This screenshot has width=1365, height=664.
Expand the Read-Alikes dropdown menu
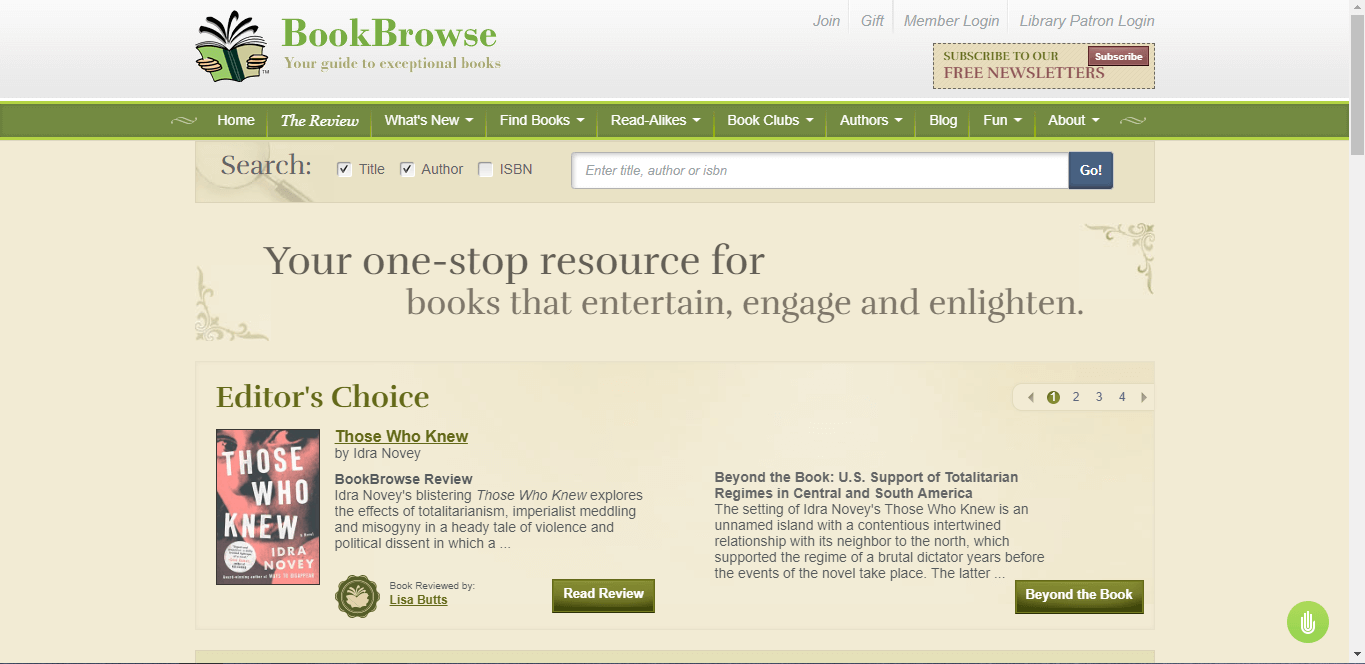coord(655,120)
